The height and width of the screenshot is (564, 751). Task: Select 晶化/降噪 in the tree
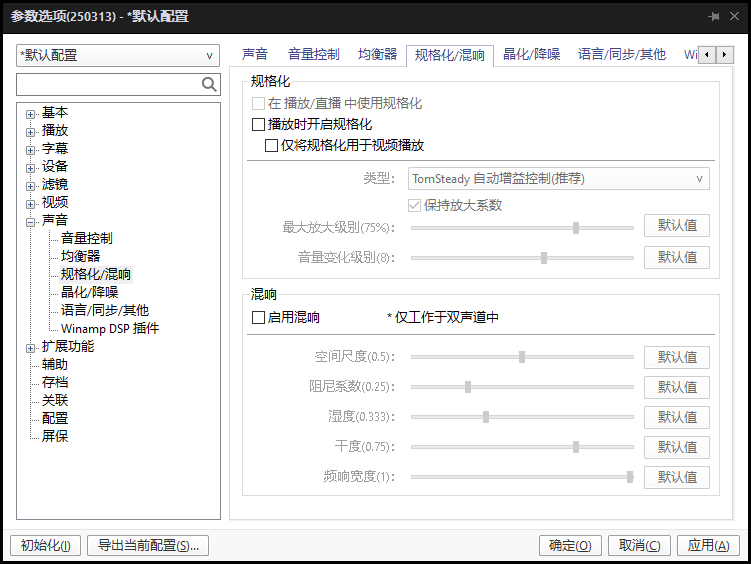pyautogui.click(x=90, y=293)
